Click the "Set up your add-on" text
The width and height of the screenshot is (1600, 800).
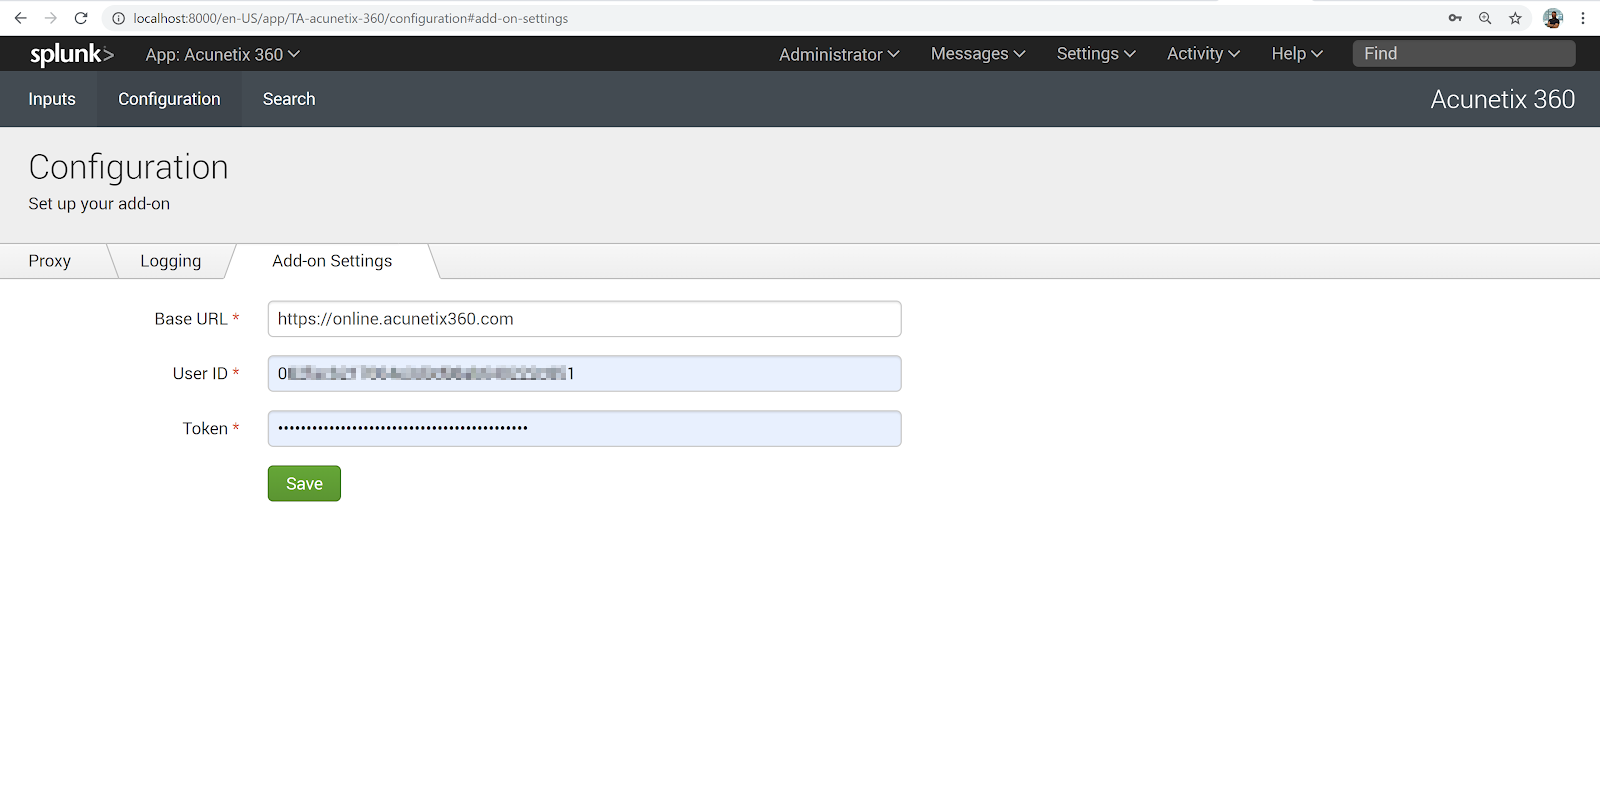point(99,204)
